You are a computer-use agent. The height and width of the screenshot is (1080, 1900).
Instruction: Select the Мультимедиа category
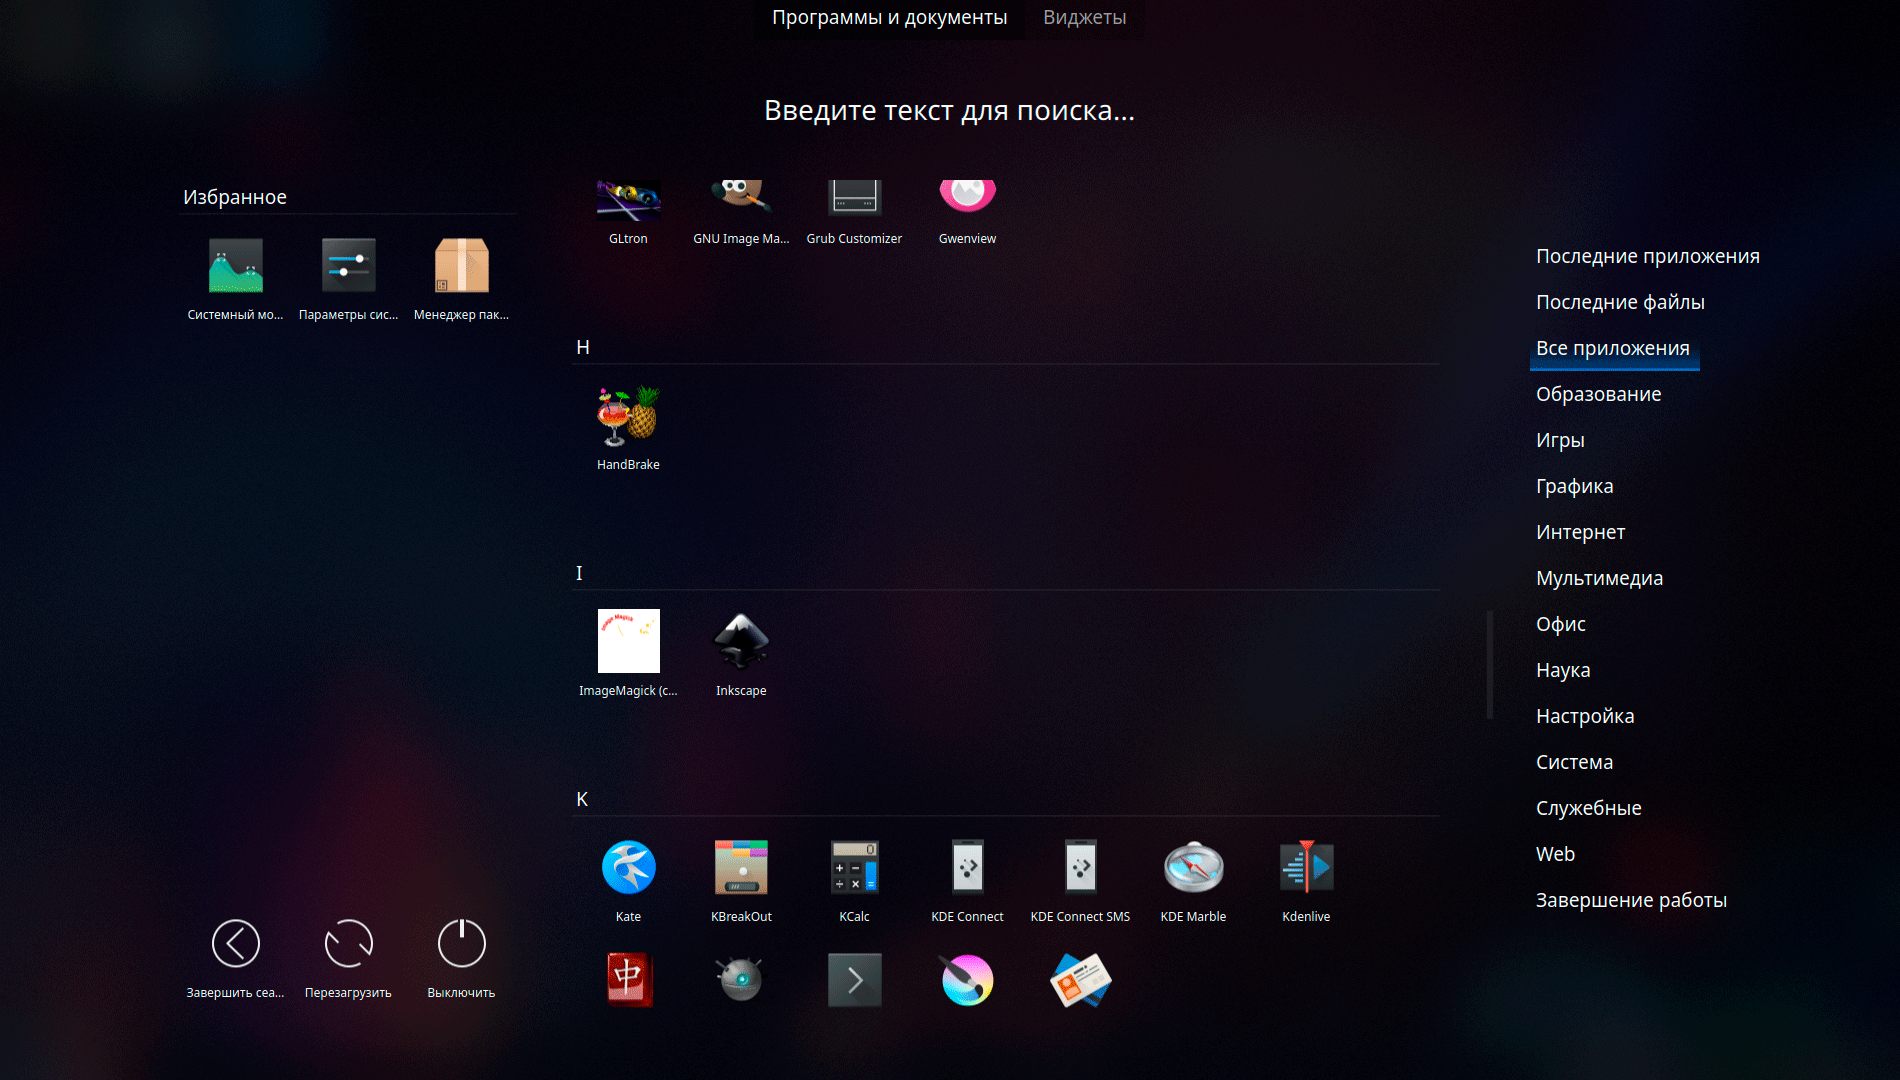tap(1599, 578)
